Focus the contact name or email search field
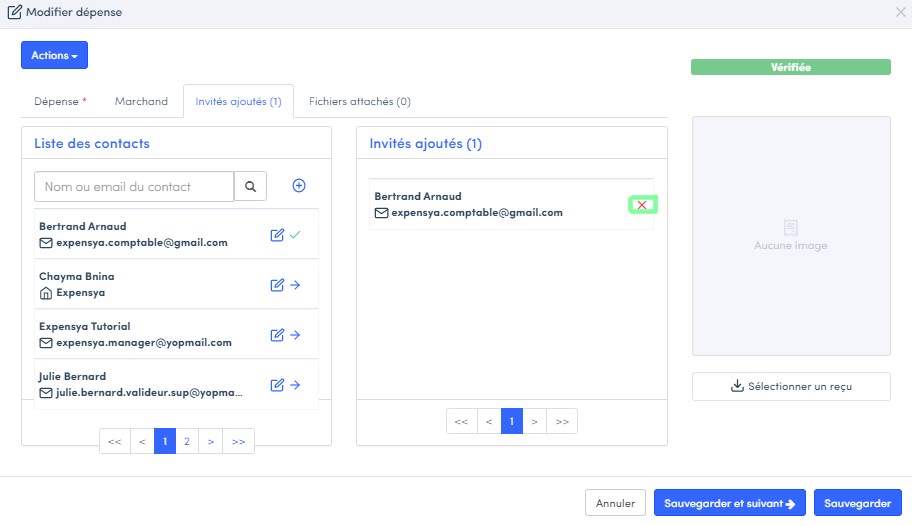The image size is (912, 526). [x=134, y=186]
